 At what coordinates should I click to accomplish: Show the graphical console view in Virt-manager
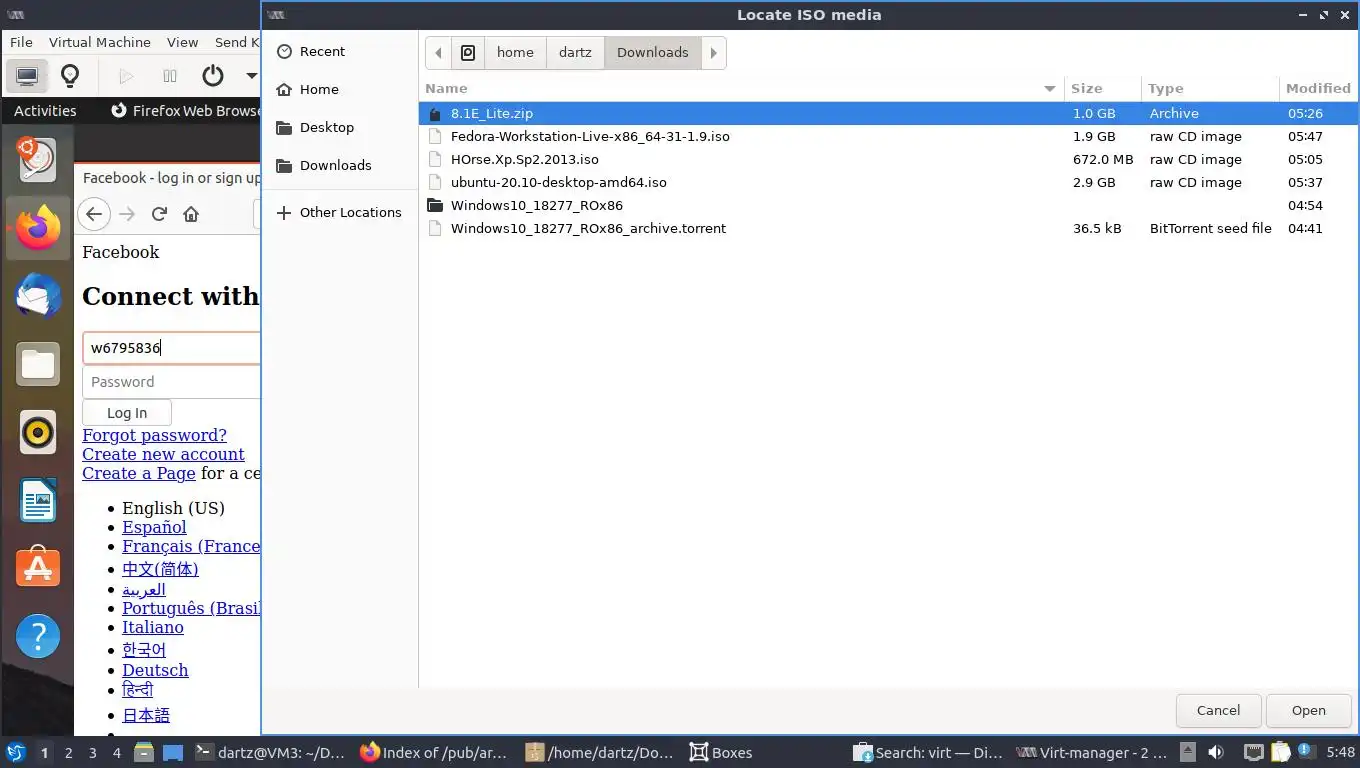pos(27,76)
